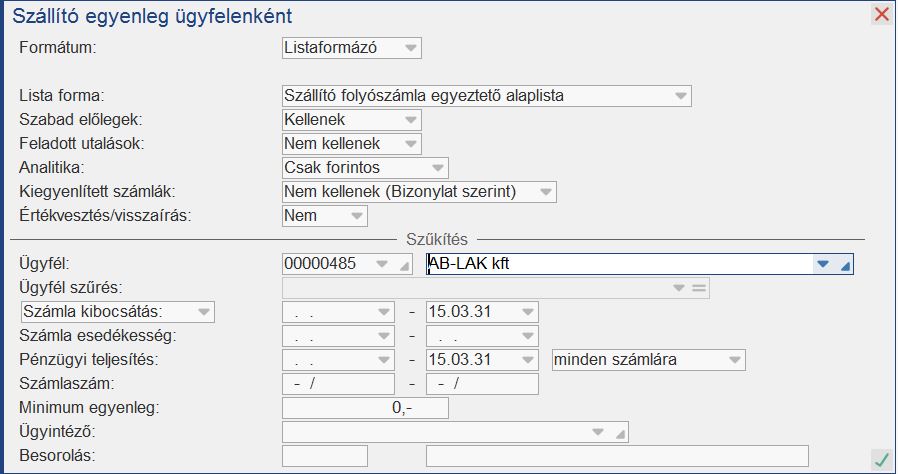Image resolution: width=898 pixels, height=474 pixels.
Task: Open the minden számlára dropdown
Action: 734,360
